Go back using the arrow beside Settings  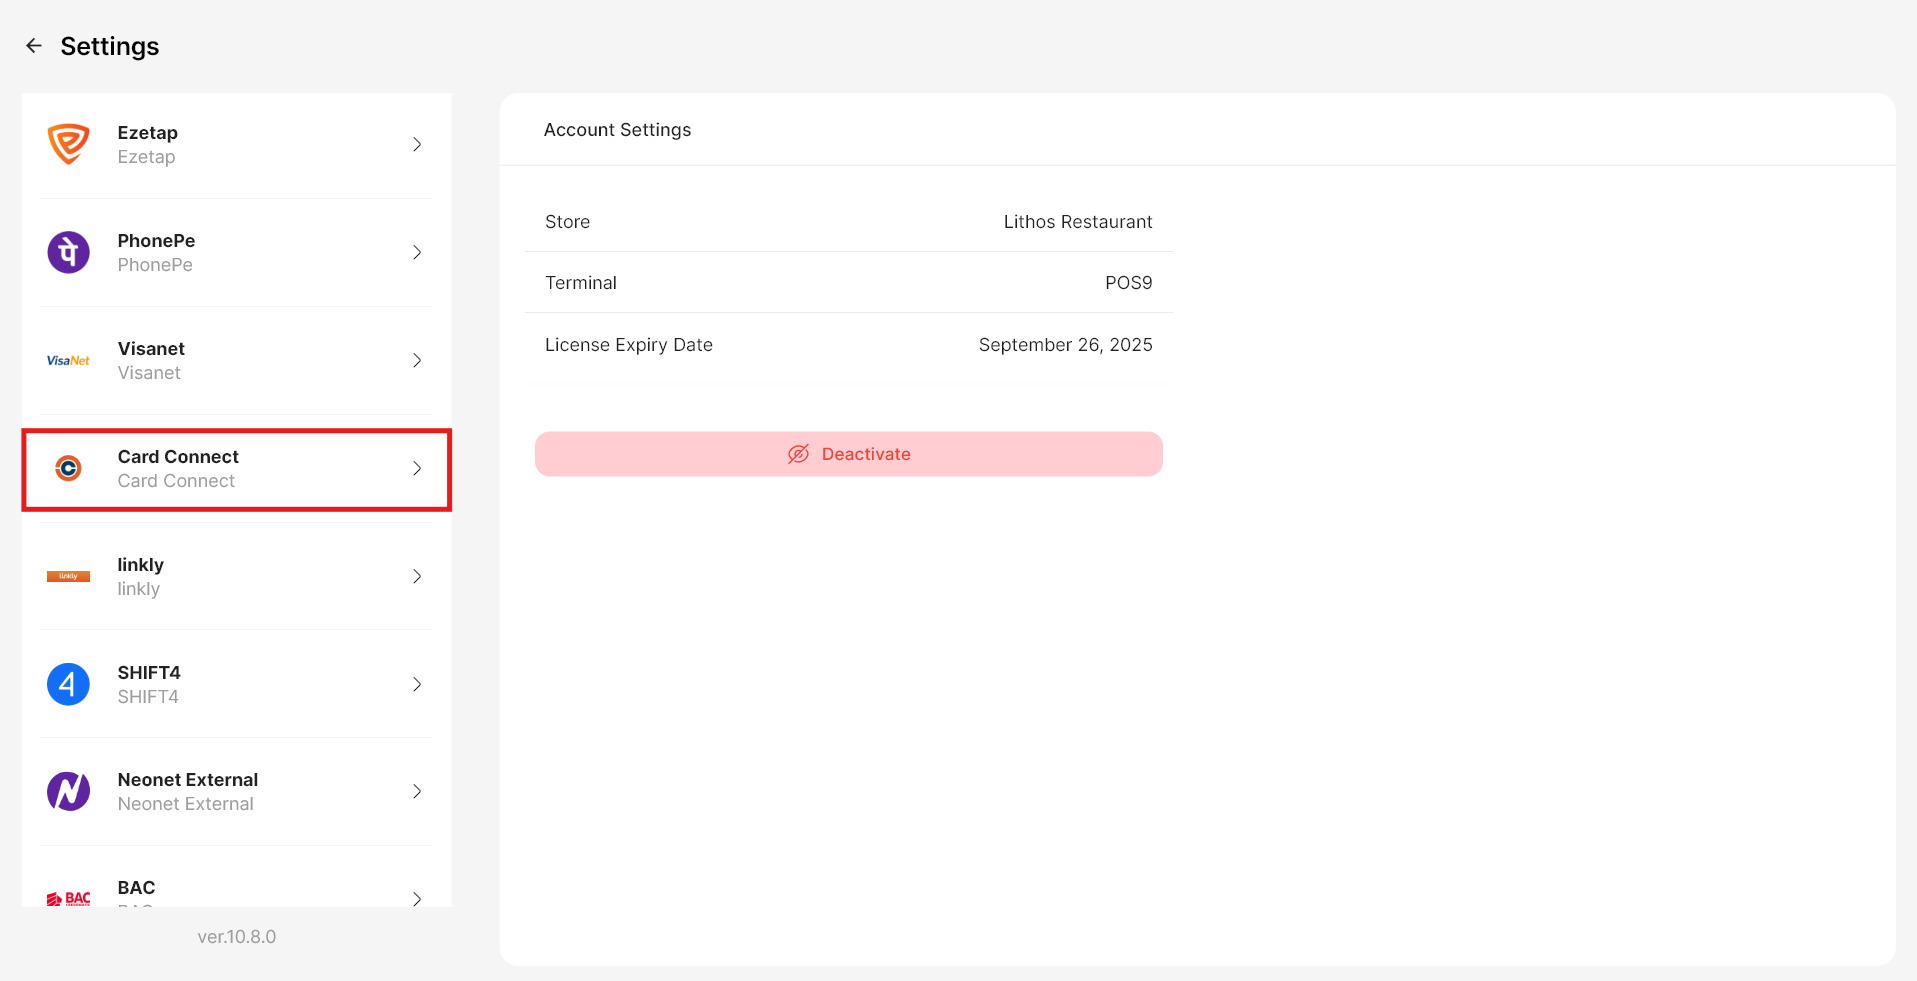coord(34,46)
